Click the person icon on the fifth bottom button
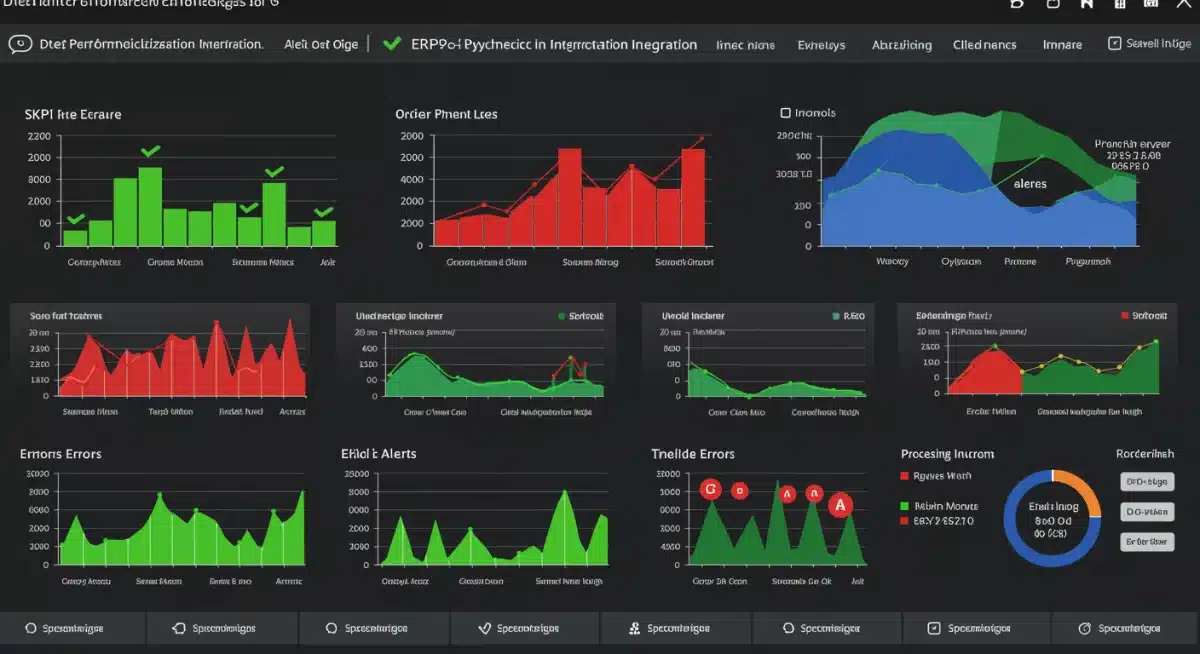The width and height of the screenshot is (1200, 654). (x=633, y=628)
